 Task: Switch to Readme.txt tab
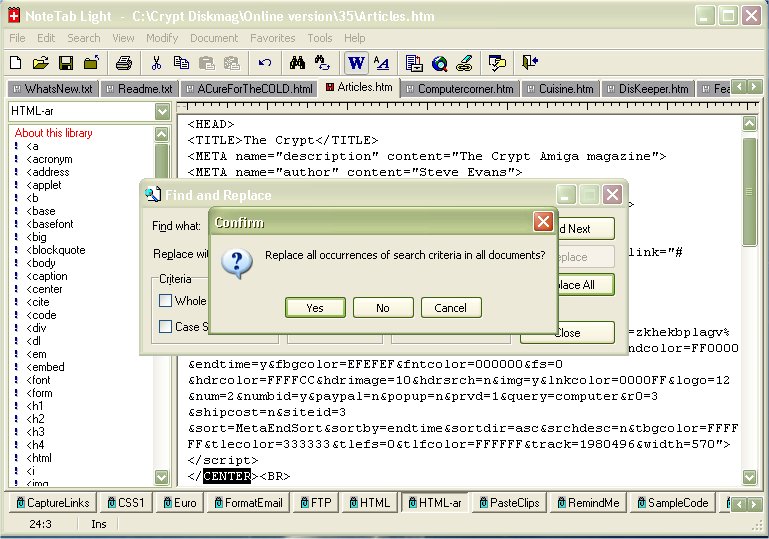coord(140,89)
